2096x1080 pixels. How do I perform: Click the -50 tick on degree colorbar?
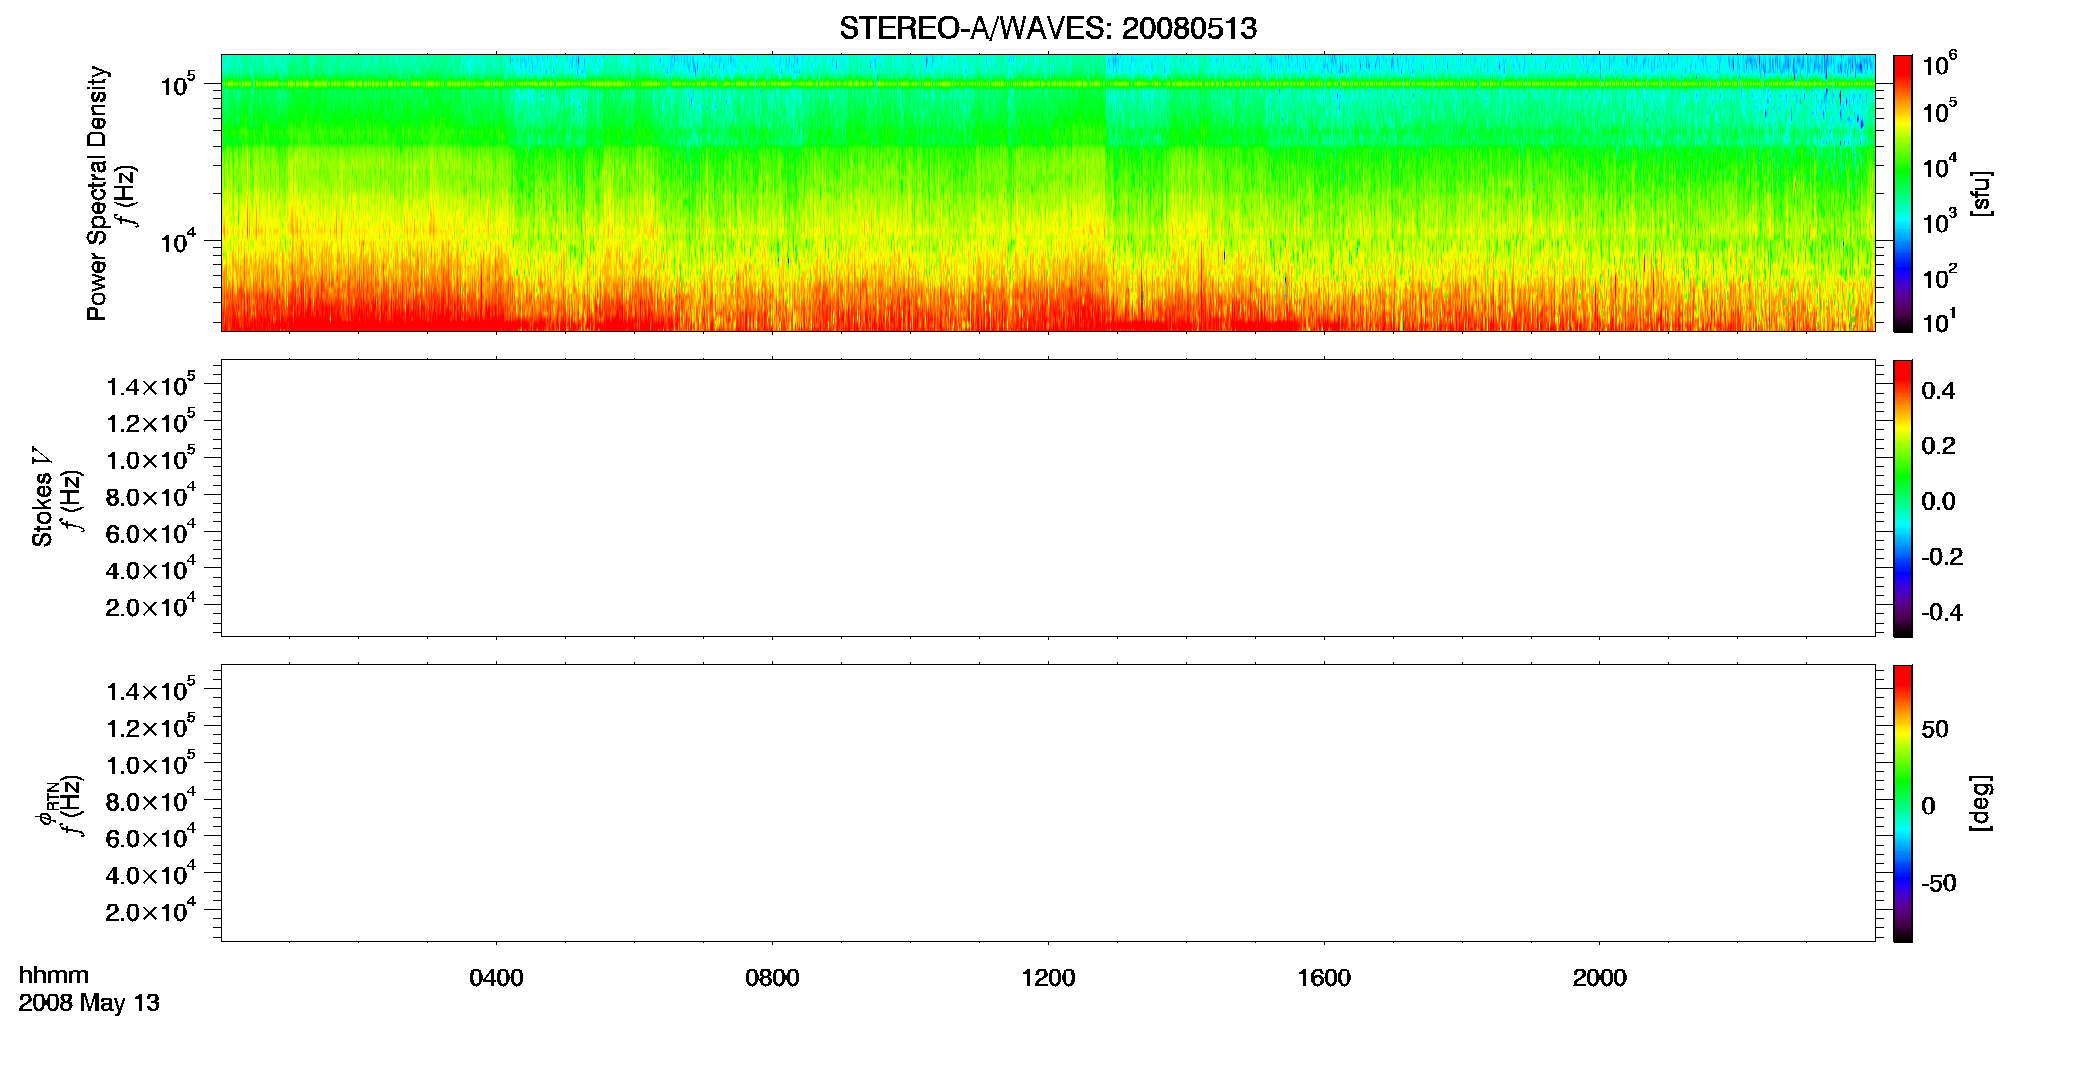coord(1937,884)
